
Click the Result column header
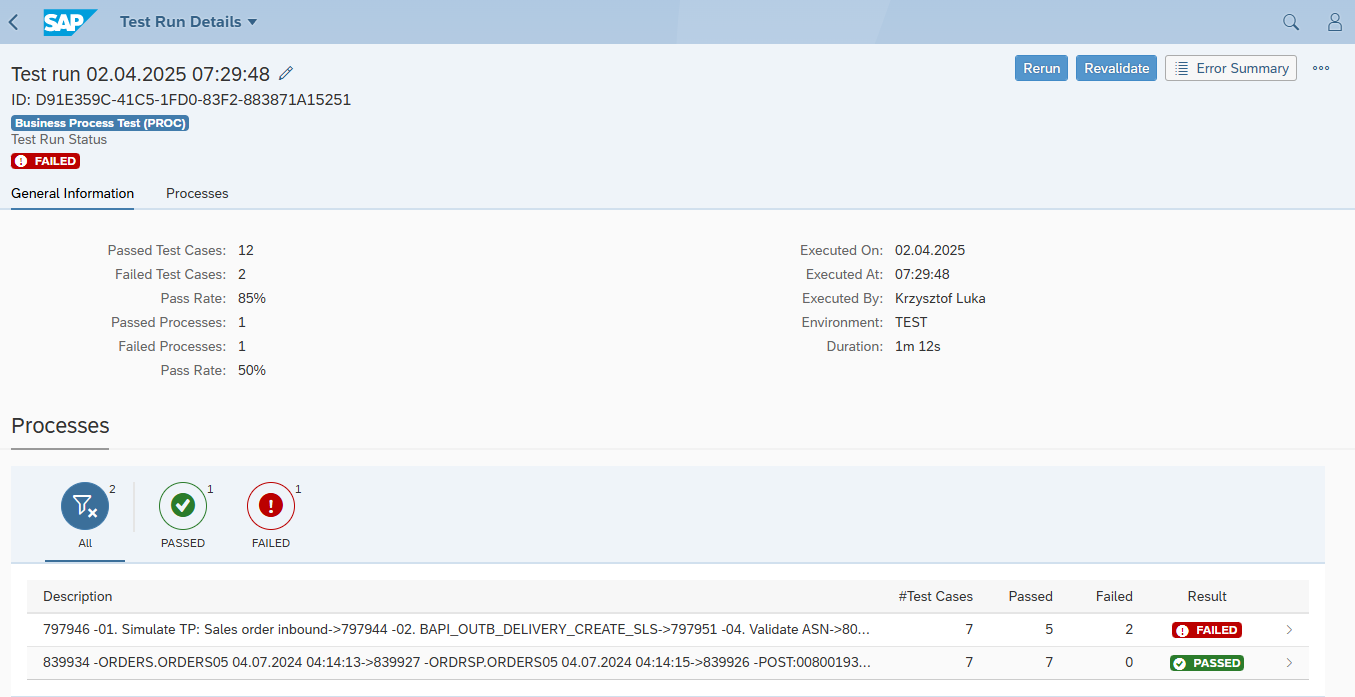1206,596
